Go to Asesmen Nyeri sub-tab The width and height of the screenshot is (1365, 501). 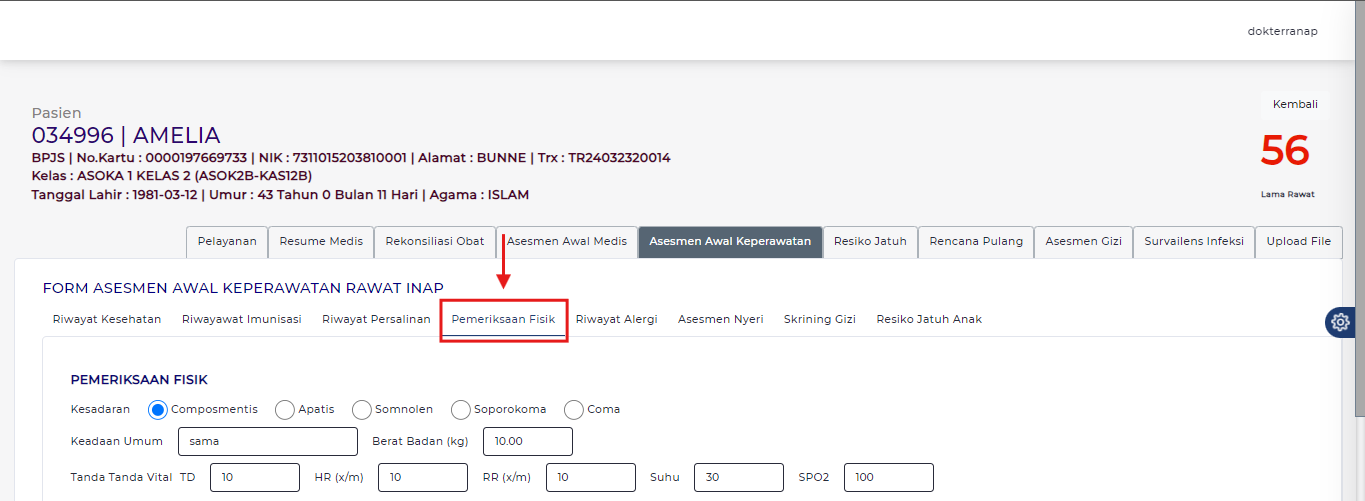point(720,320)
